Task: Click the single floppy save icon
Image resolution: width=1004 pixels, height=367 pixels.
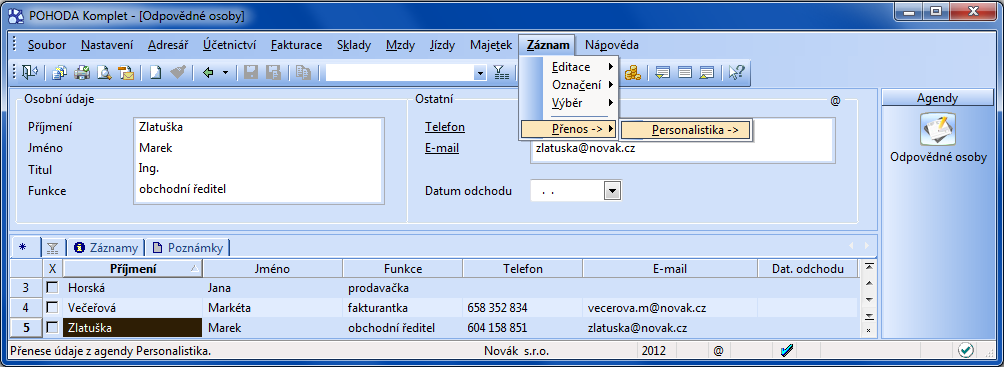Action: (251, 72)
